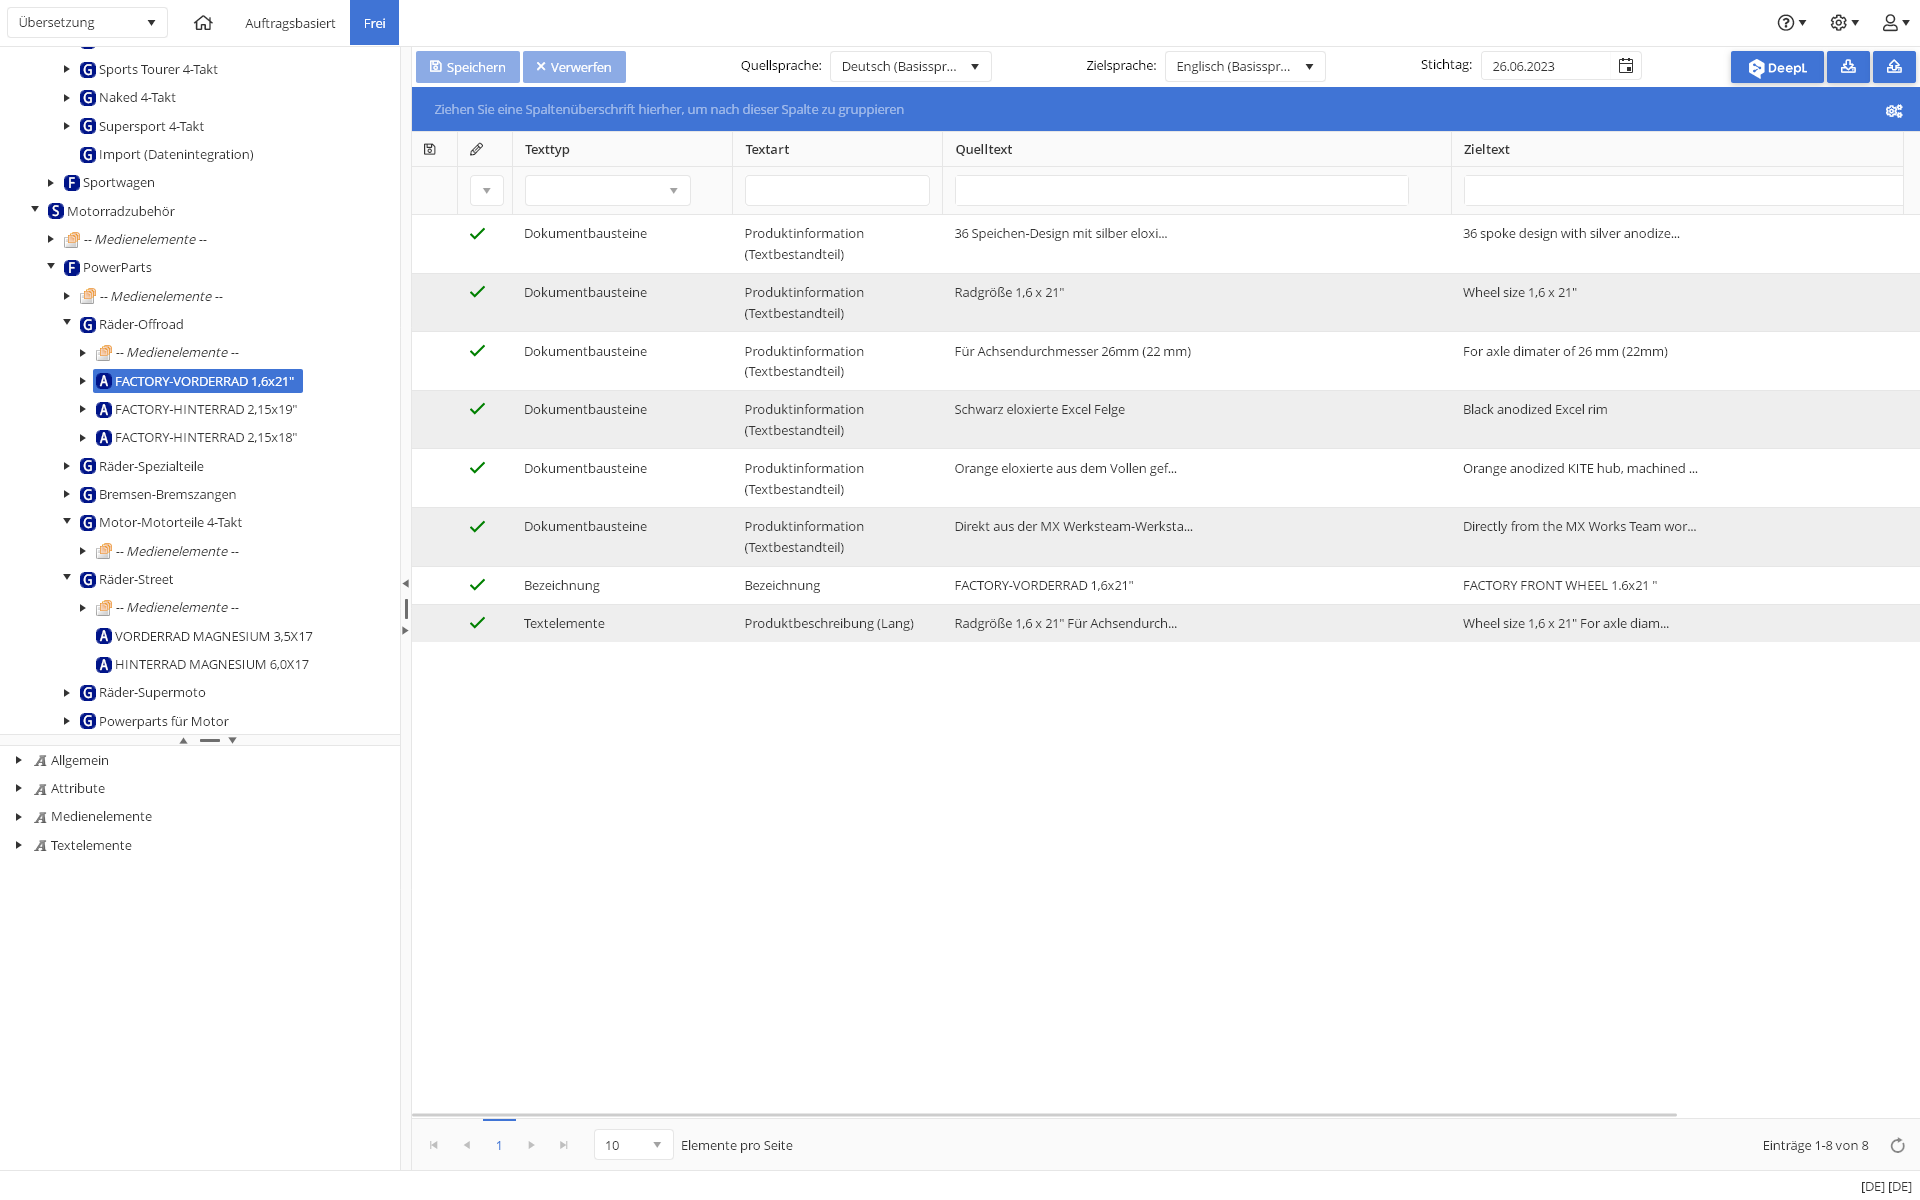1920x1200 pixels.
Task: Click the download export icon button
Action: point(1848,67)
